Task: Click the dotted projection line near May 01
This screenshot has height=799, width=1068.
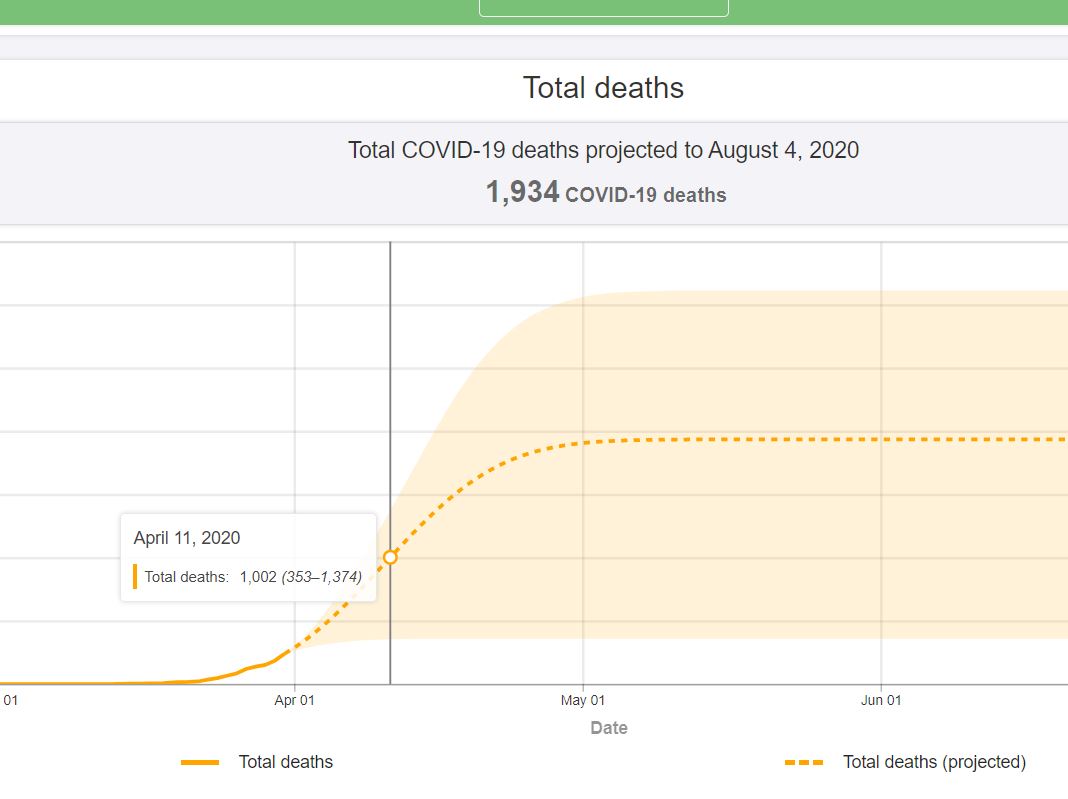Action: (582, 443)
